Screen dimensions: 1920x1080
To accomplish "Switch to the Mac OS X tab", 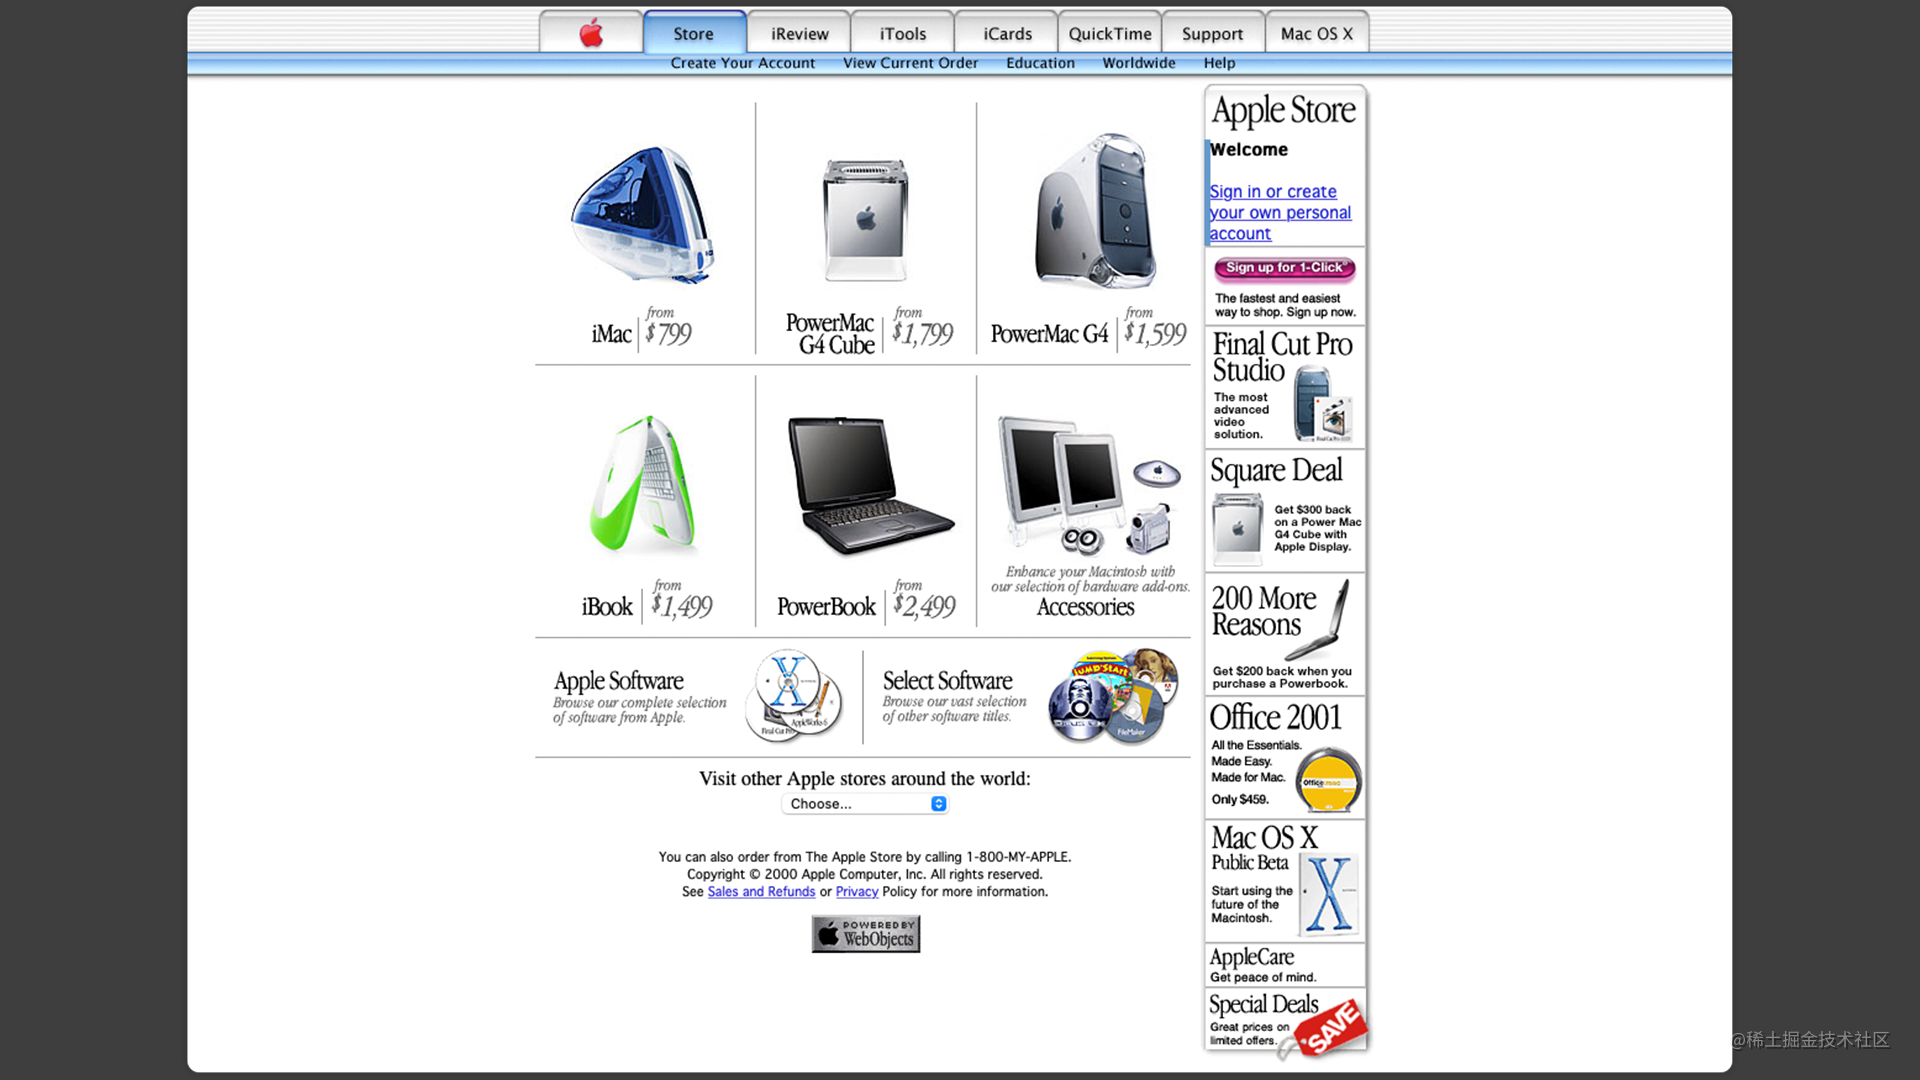I will click(1317, 32).
